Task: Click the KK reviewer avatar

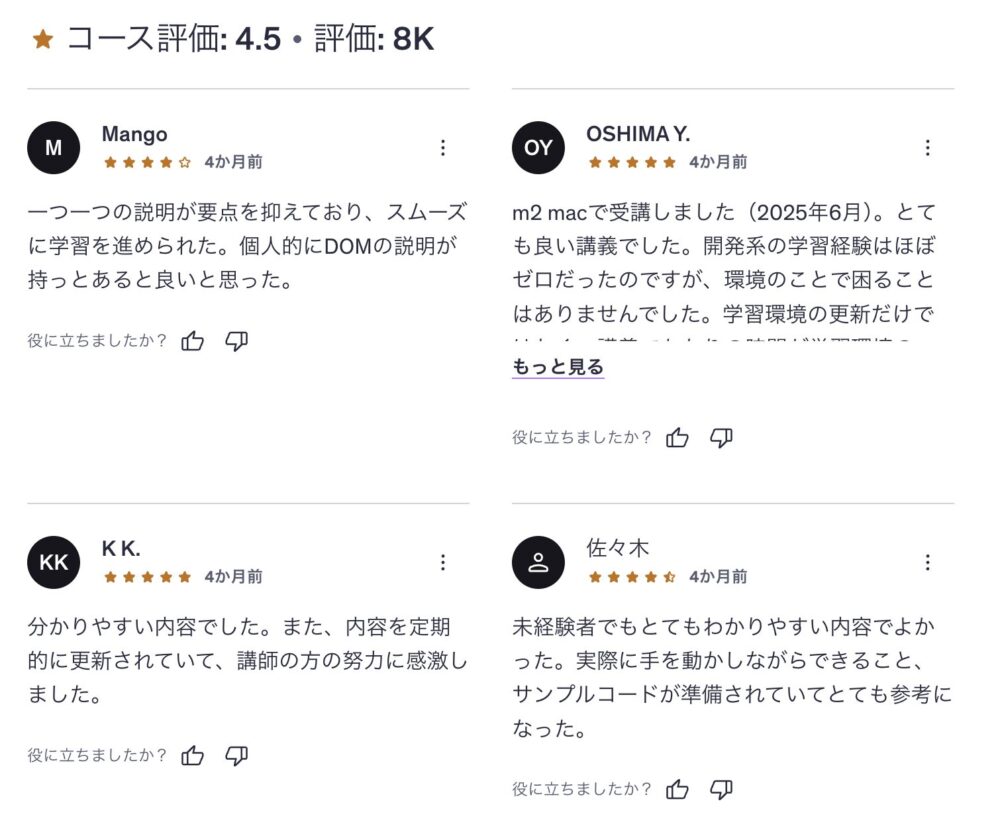Action: tap(54, 562)
